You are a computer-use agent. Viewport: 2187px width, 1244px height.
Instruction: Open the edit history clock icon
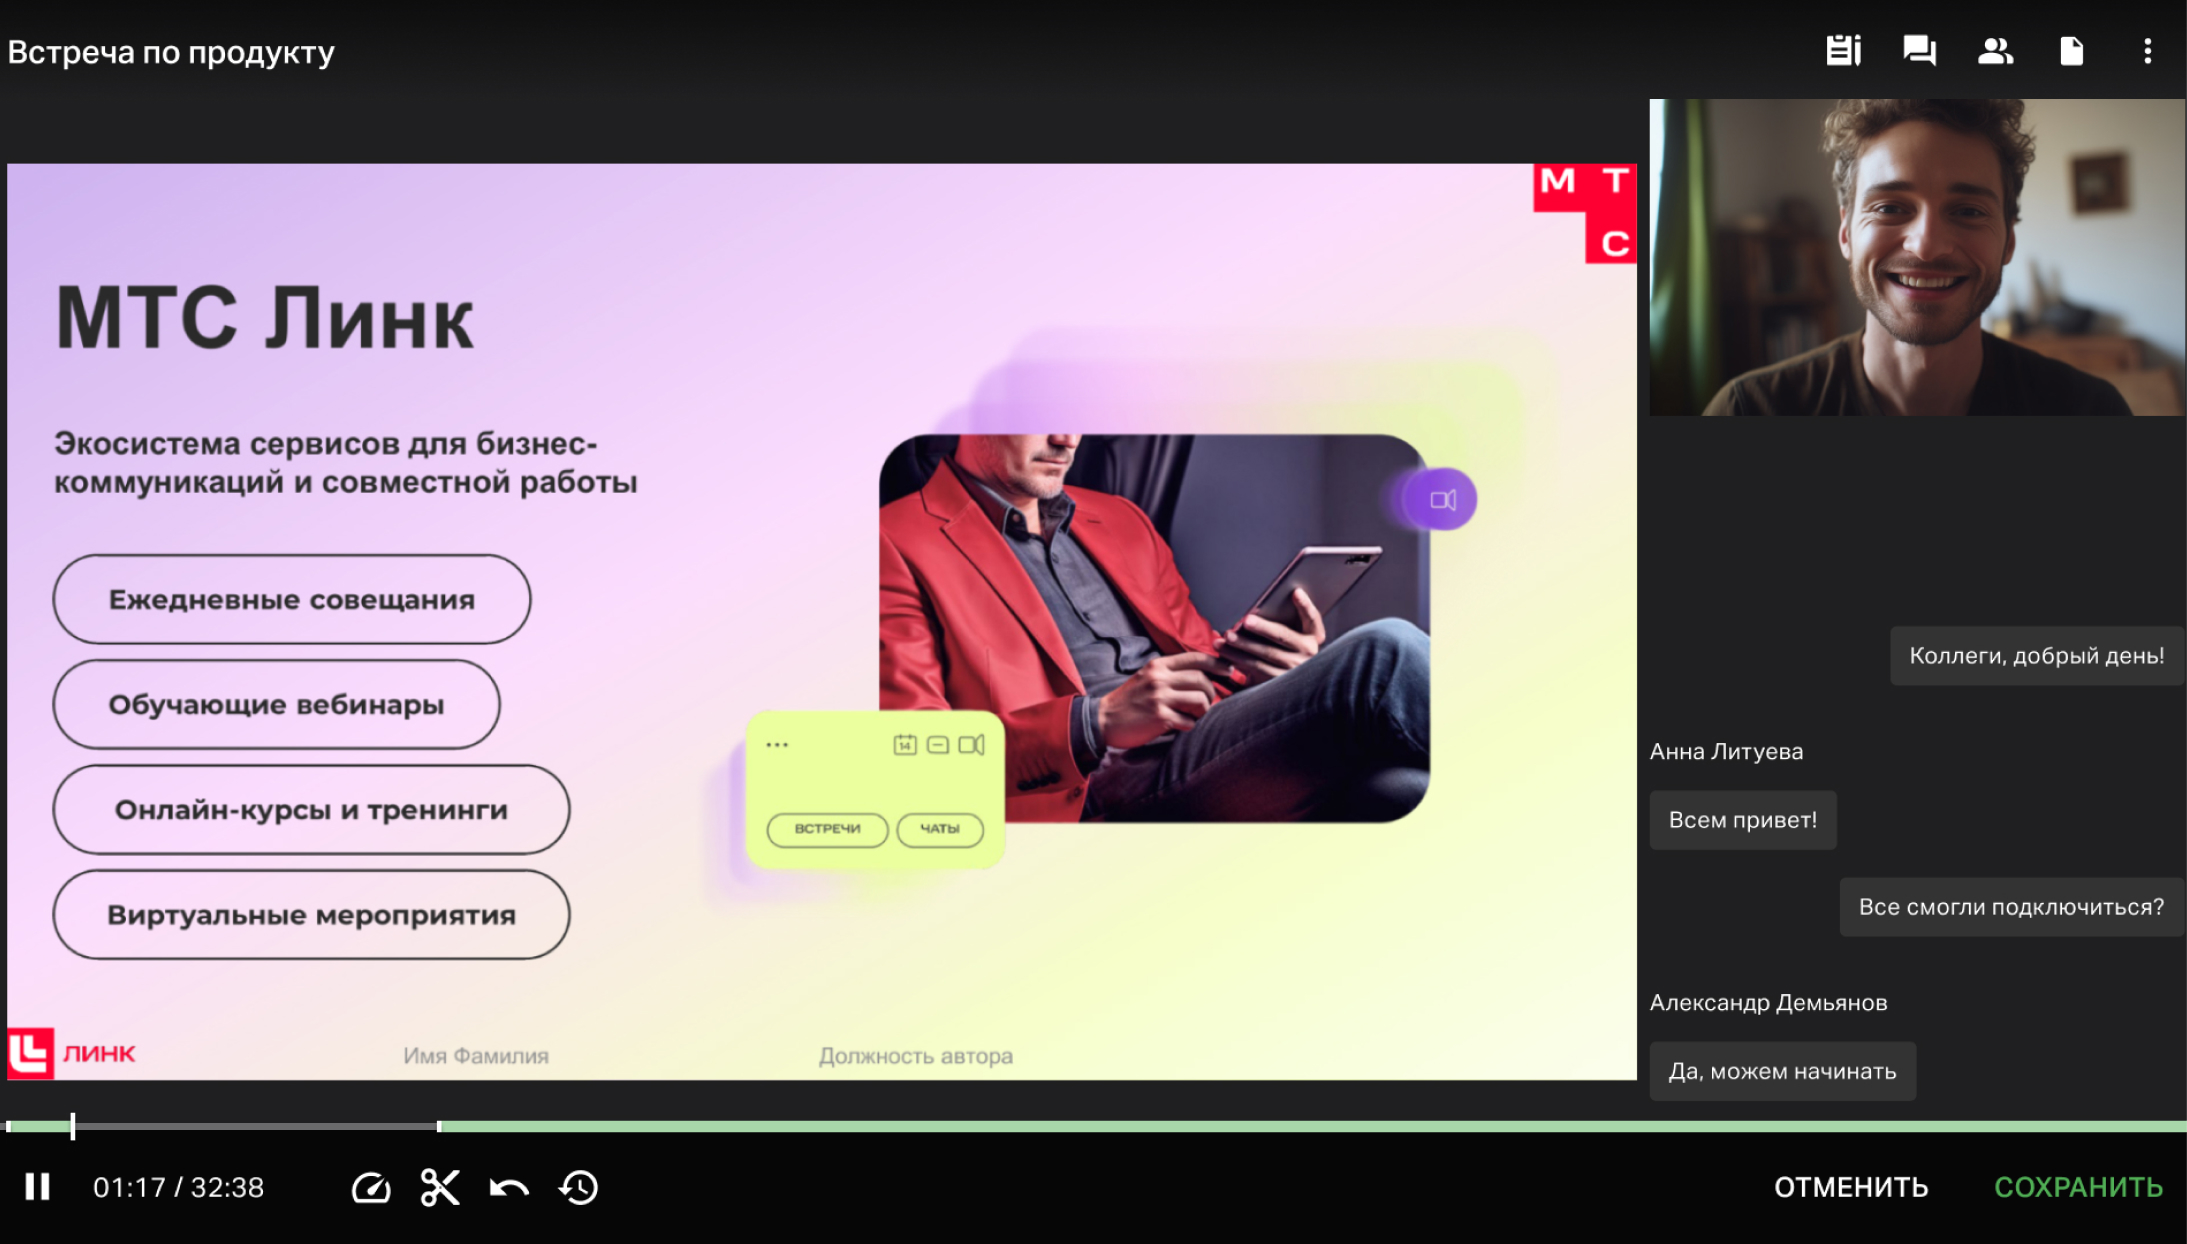[x=579, y=1188]
